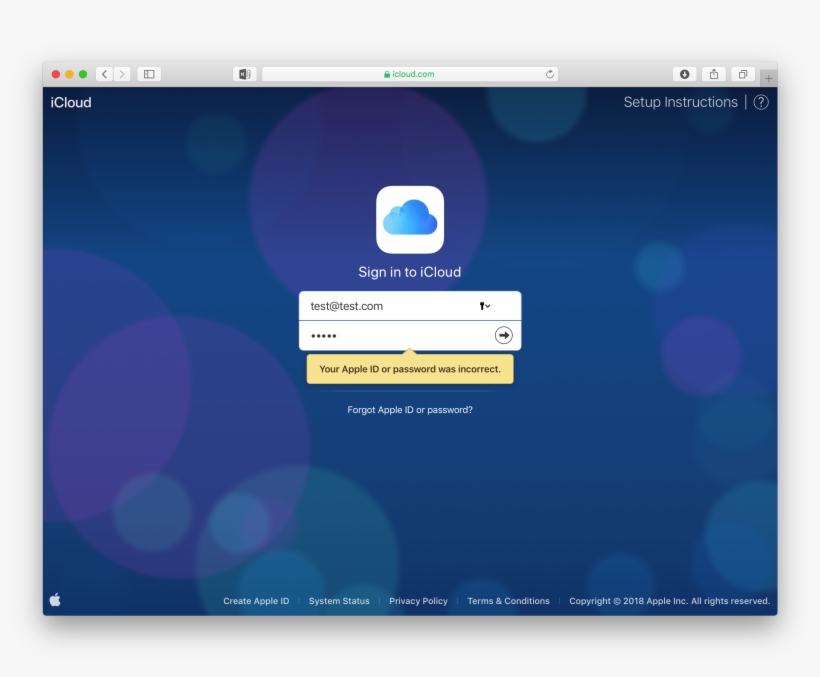Image resolution: width=820 pixels, height=677 pixels.
Task: Open System Status link
Action: [339, 601]
